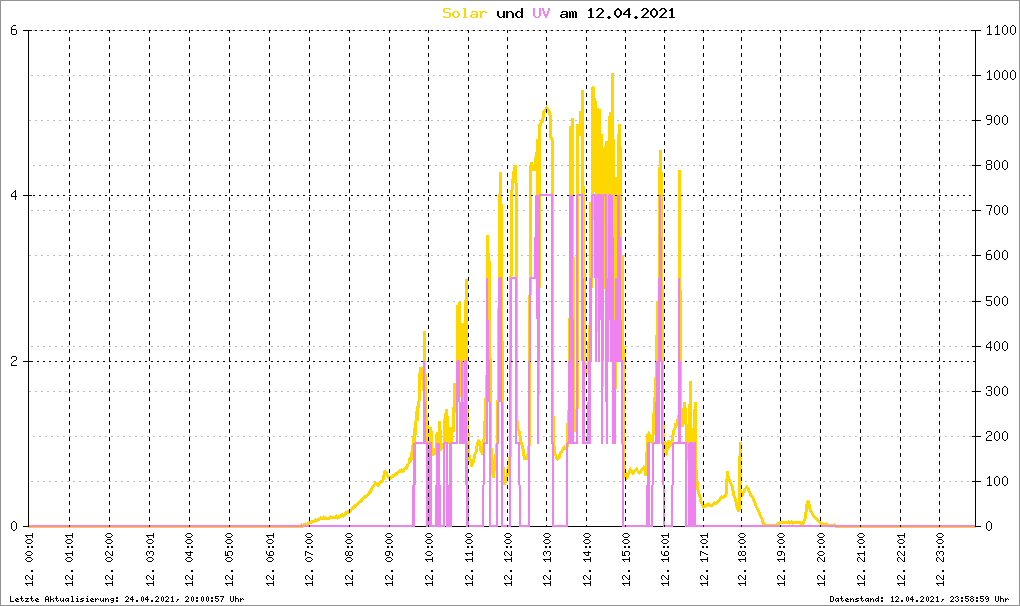This screenshot has height=606, width=1020.
Task: Select the time label "12. 09:00"
Action: [x=389, y=559]
